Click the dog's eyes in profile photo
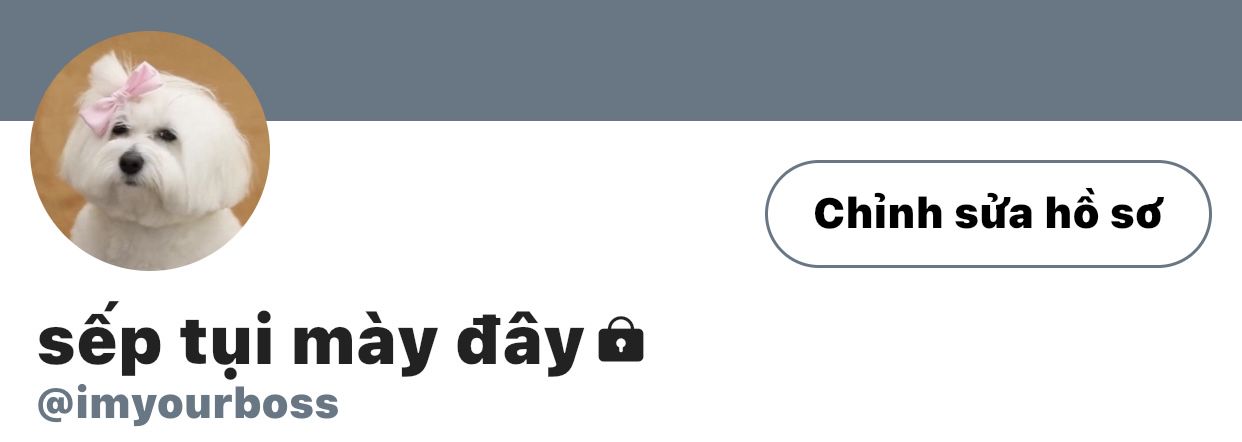The image size is (1242, 442). pyautogui.click(x=142, y=132)
